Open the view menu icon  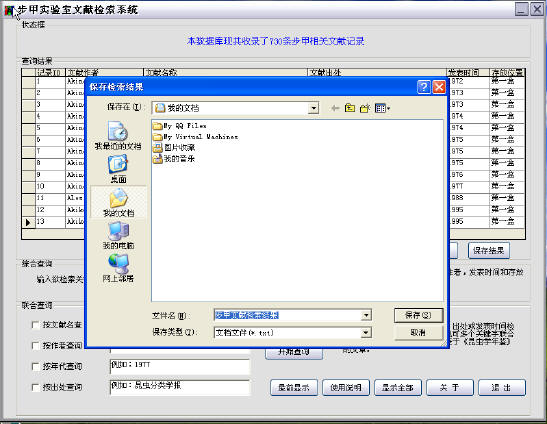click(382, 108)
